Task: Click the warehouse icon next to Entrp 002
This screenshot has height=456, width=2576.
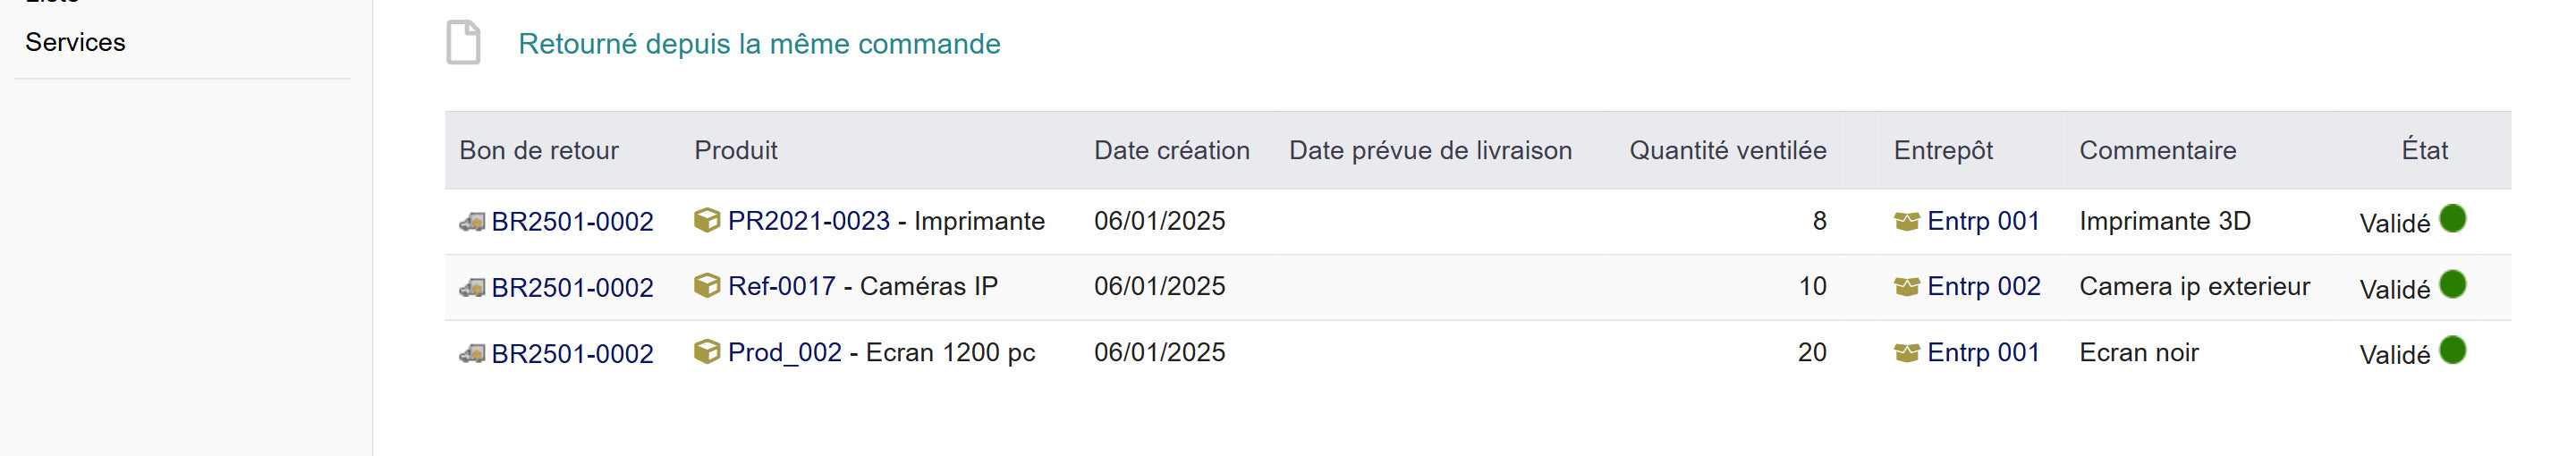Action: pyautogui.click(x=1906, y=287)
